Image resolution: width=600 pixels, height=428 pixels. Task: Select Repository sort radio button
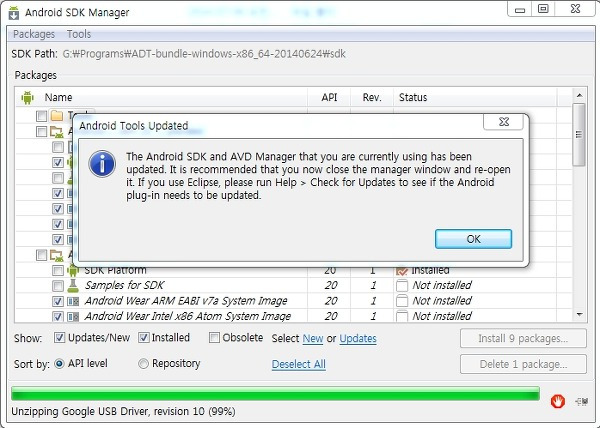143,363
